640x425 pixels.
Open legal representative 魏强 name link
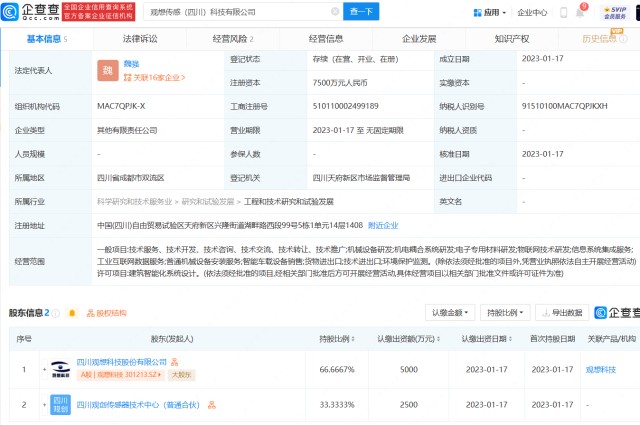point(131,64)
